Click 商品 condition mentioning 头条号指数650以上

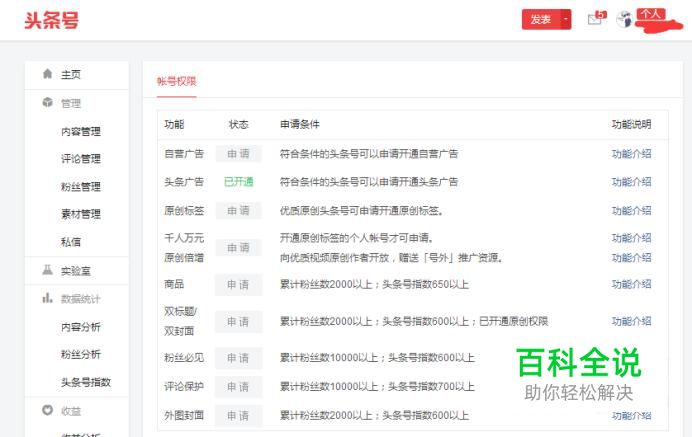[x=374, y=284]
